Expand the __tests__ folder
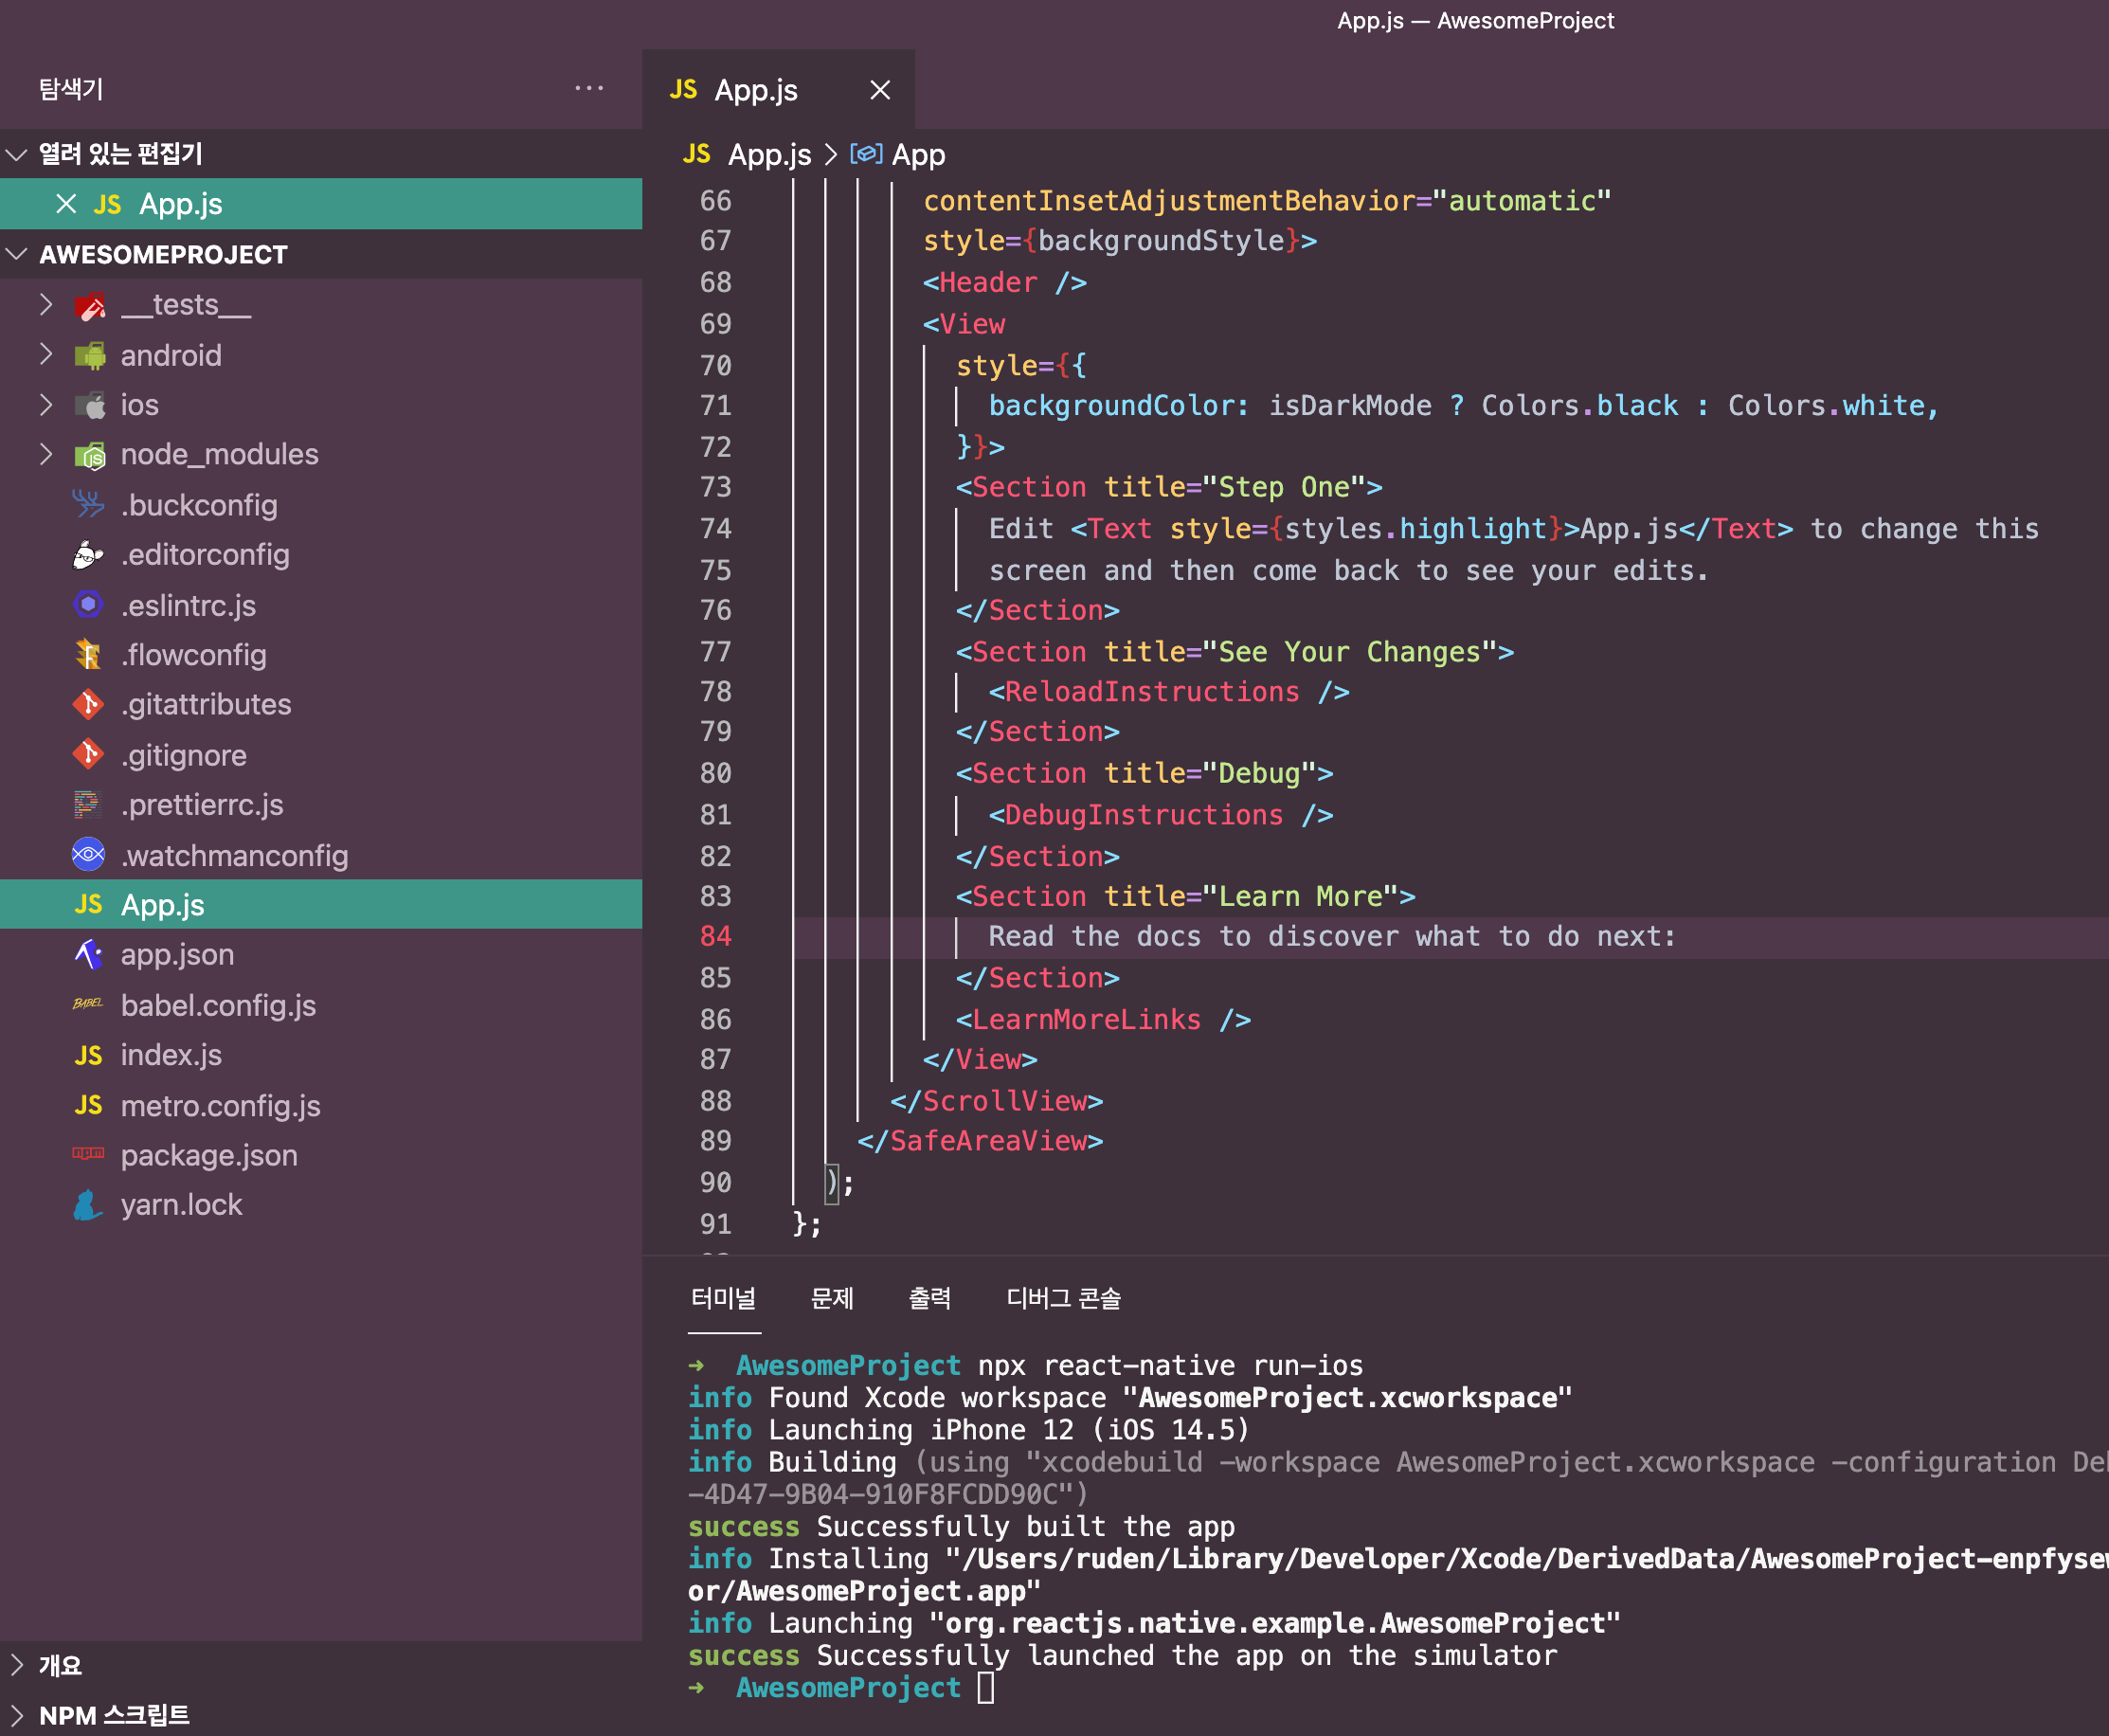The image size is (2109, 1736). point(46,304)
